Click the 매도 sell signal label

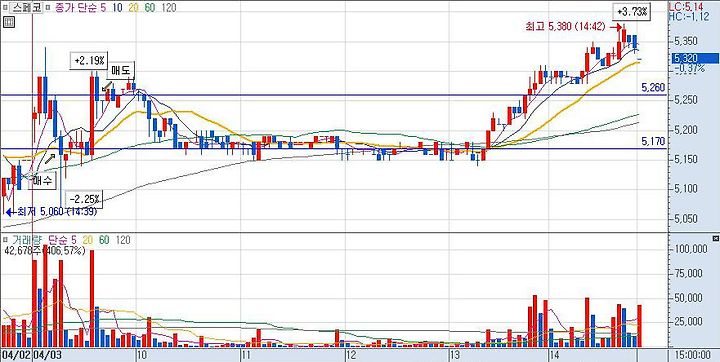click(121, 70)
